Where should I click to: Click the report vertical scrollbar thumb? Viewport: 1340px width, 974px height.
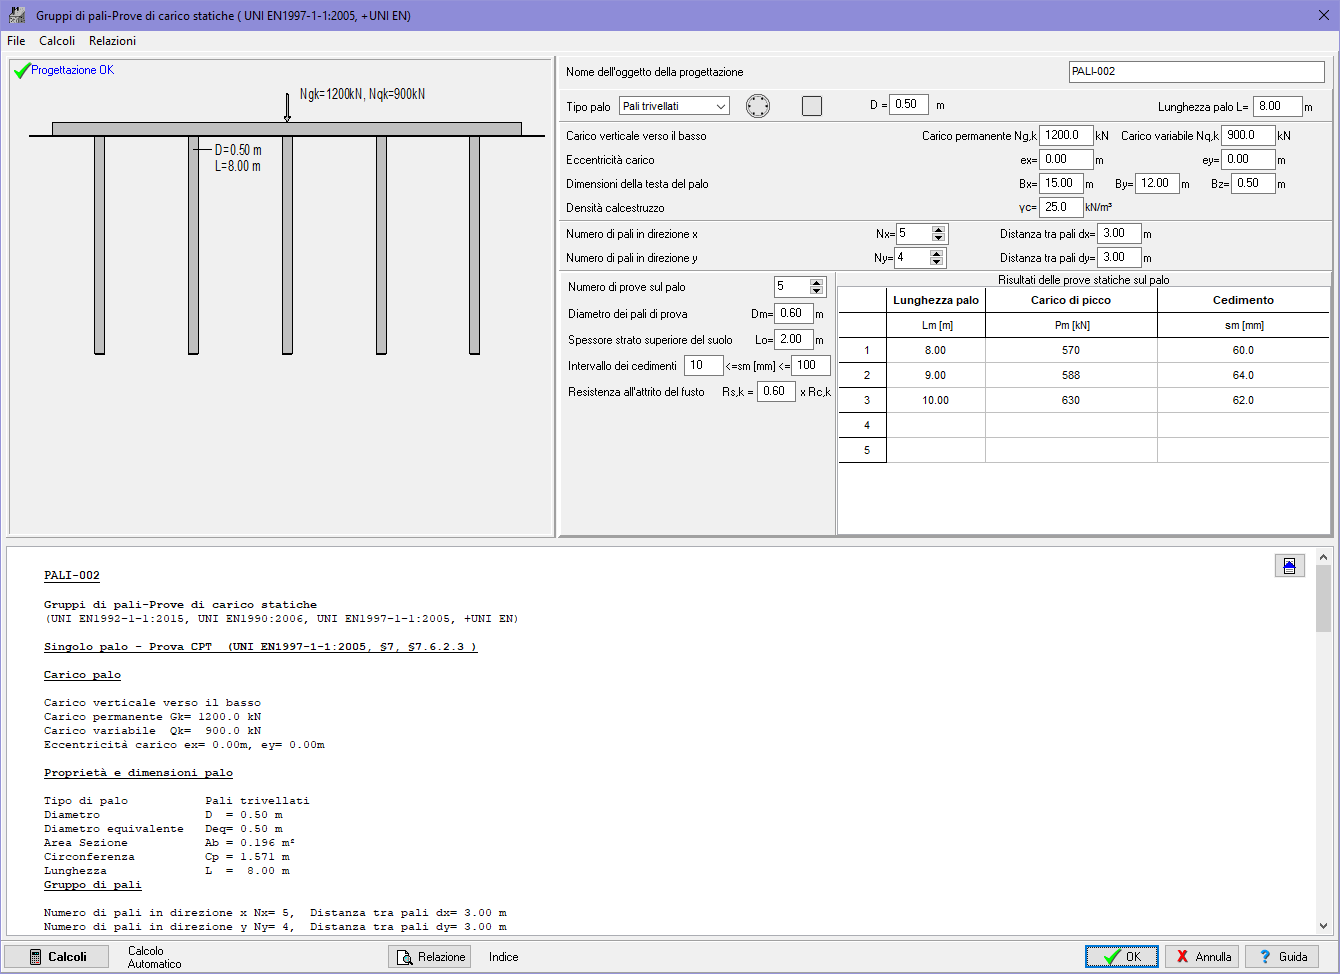(1324, 600)
